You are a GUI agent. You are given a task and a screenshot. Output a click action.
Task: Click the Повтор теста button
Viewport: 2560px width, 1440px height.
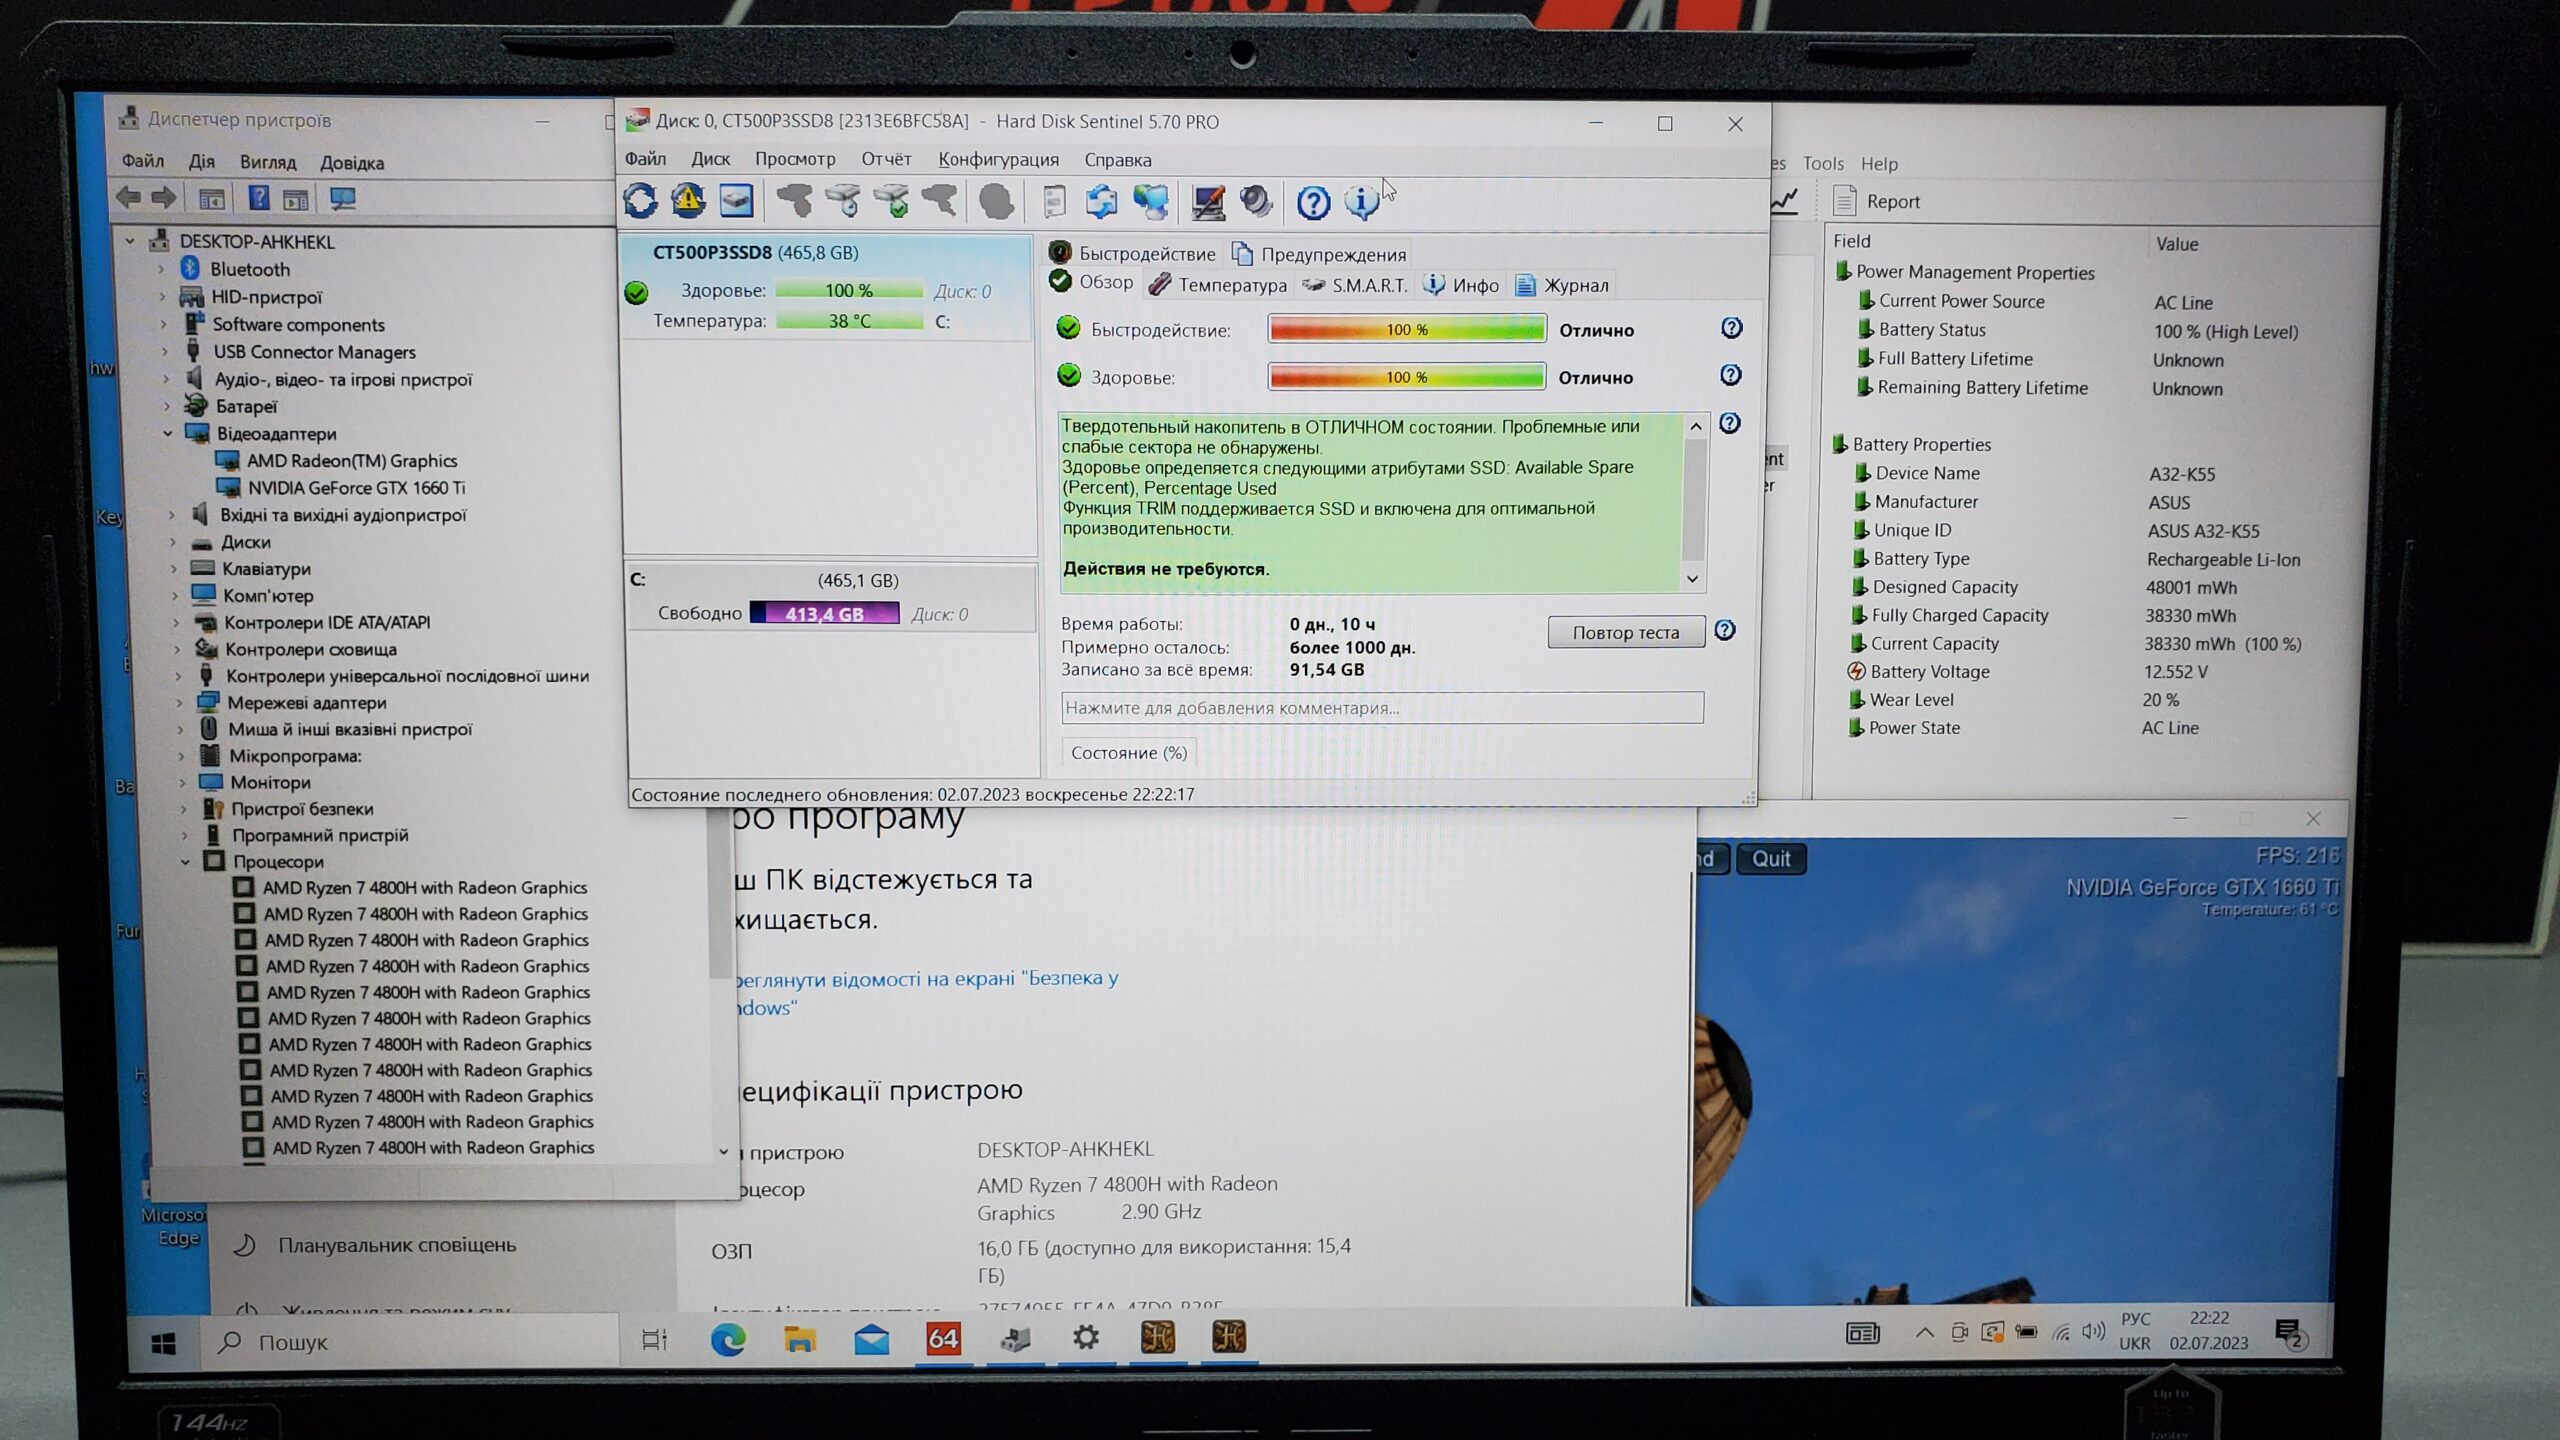click(1625, 632)
